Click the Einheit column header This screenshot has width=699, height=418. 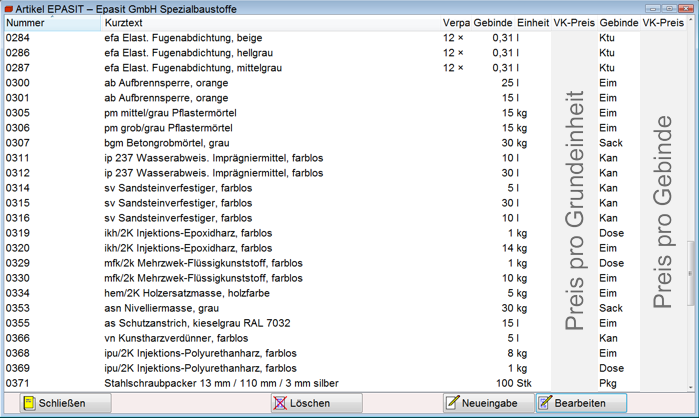coord(533,23)
